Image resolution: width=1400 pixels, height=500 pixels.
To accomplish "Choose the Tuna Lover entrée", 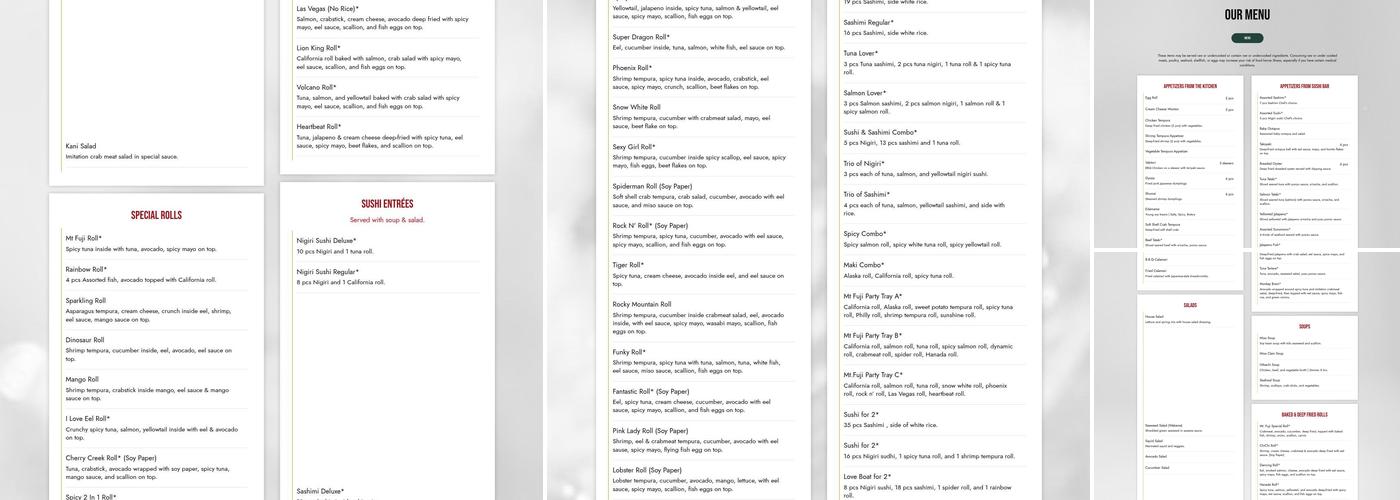I will click(x=860, y=53).
